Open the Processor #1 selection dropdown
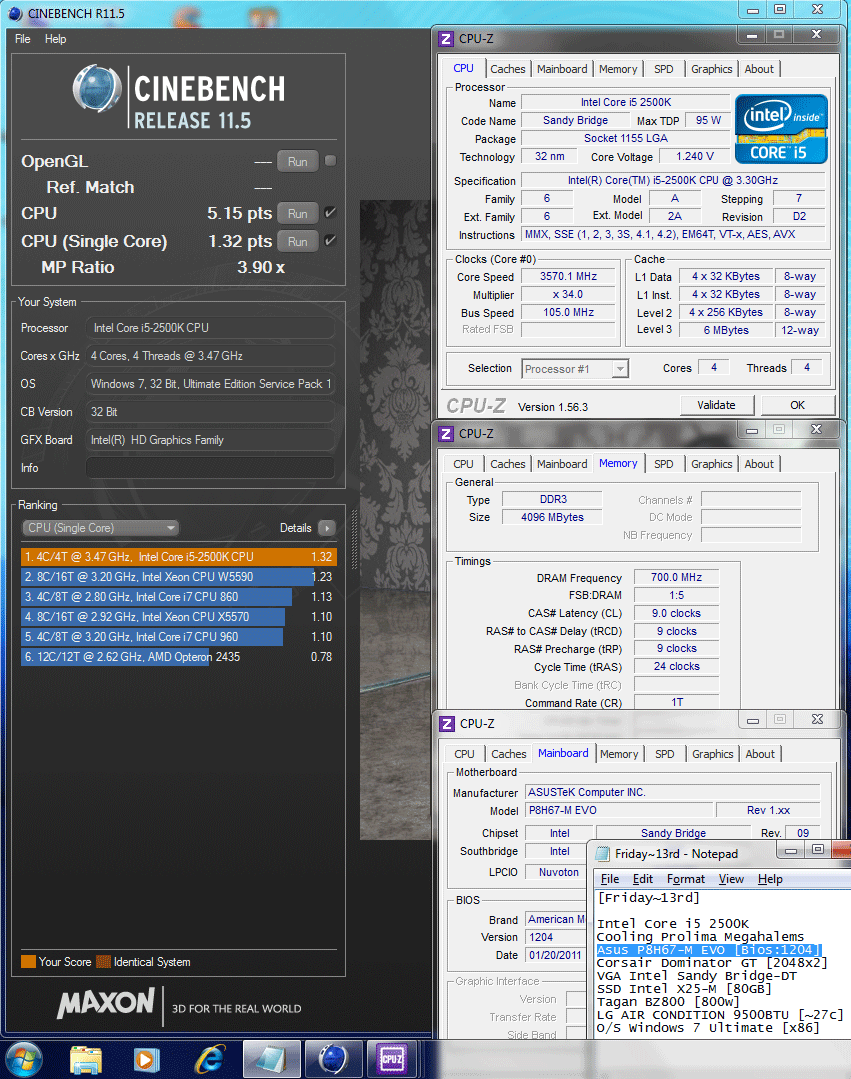The width and height of the screenshot is (851, 1079). (x=574, y=369)
